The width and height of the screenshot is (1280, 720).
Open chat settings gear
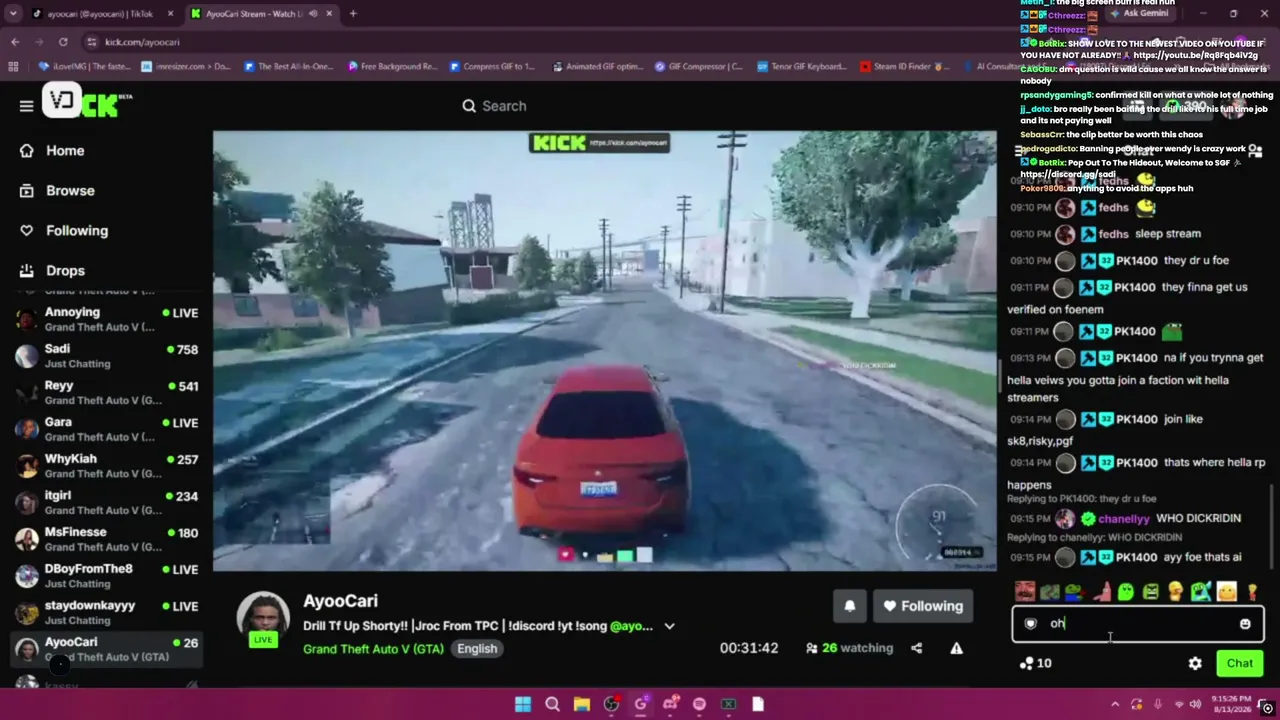click(1195, 663)
